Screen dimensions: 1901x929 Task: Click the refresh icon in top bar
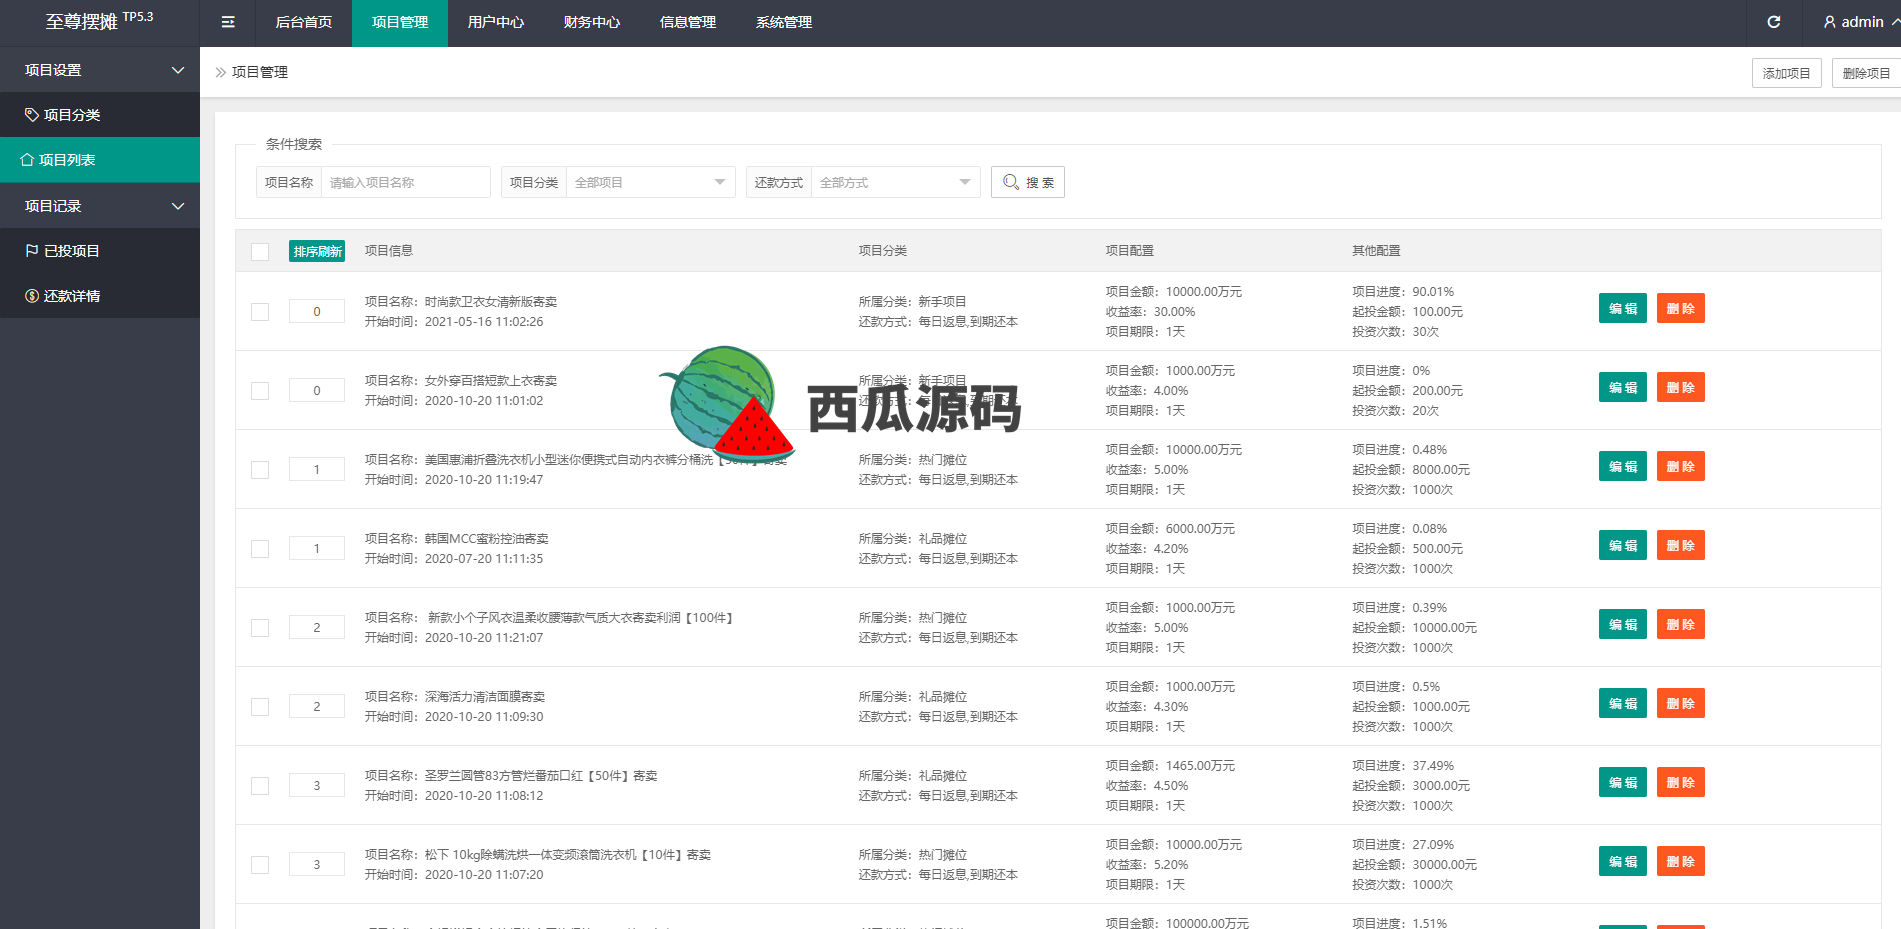(x=1774, y=22)
